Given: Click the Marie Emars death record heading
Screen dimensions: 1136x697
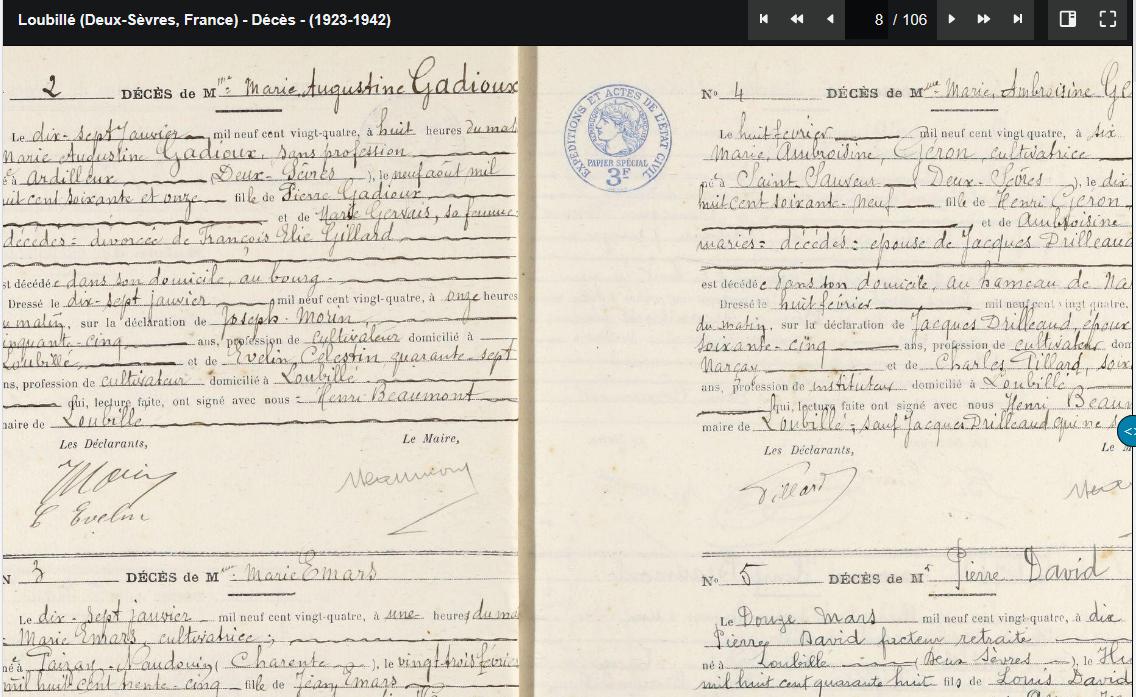Looking at the screenshot, I should point(250,575).
